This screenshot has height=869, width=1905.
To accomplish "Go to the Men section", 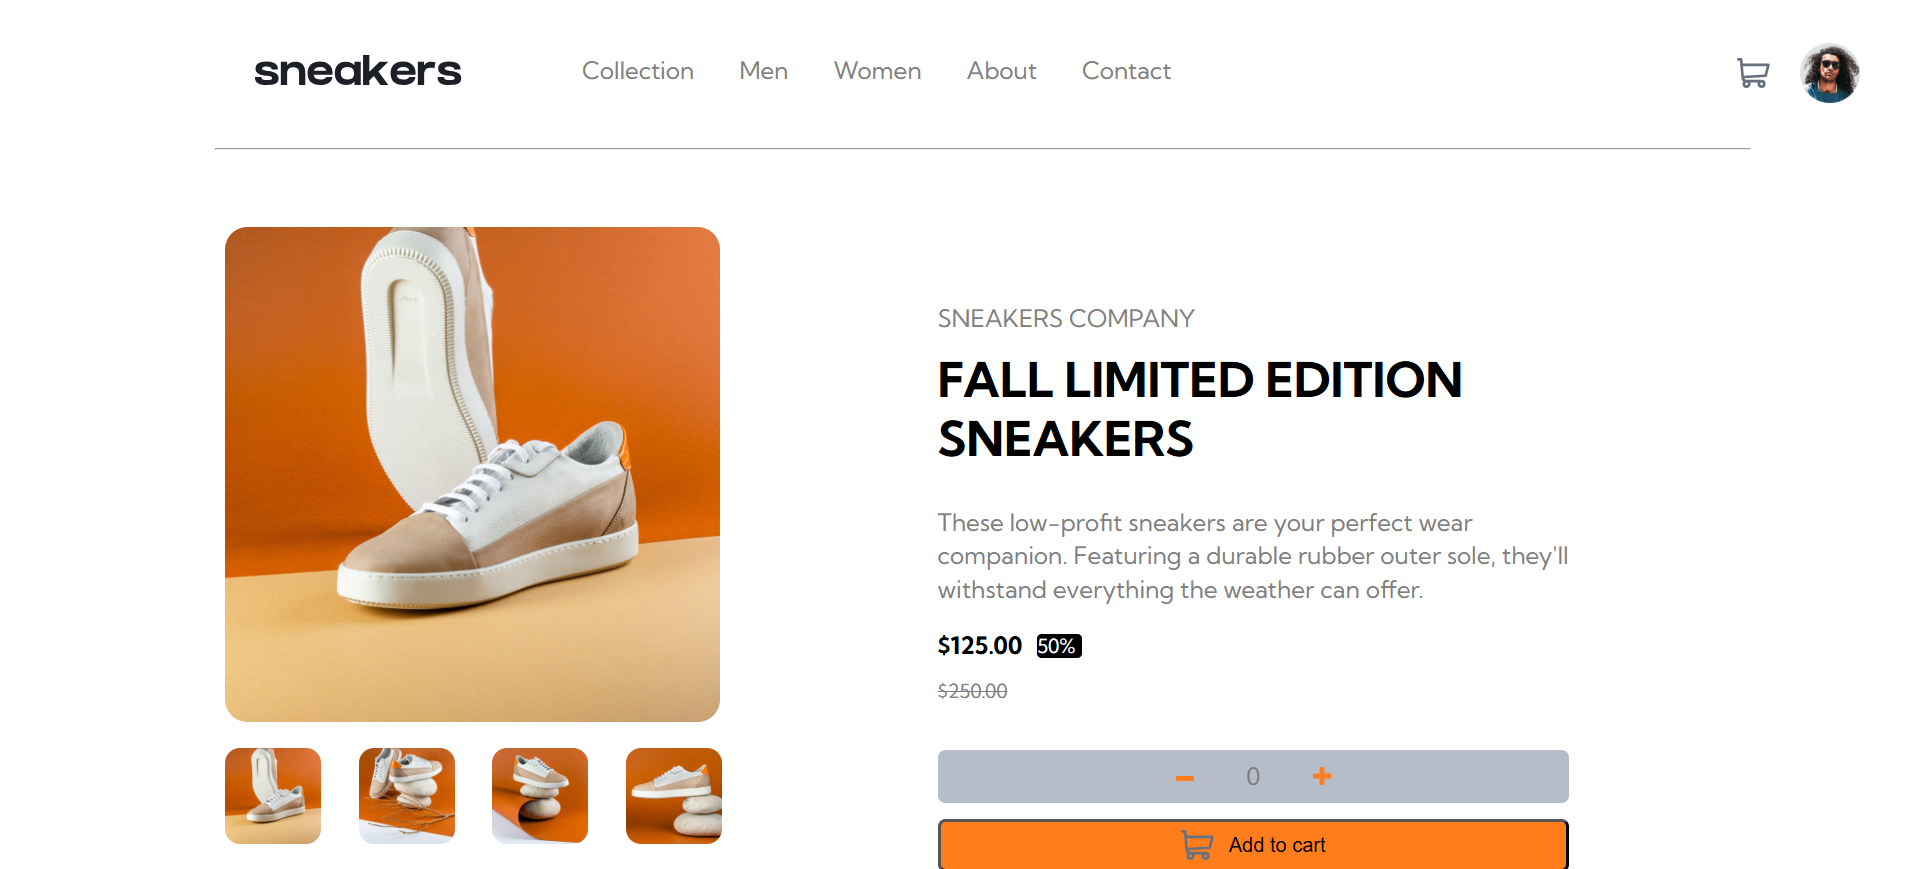I will point(763,71).
